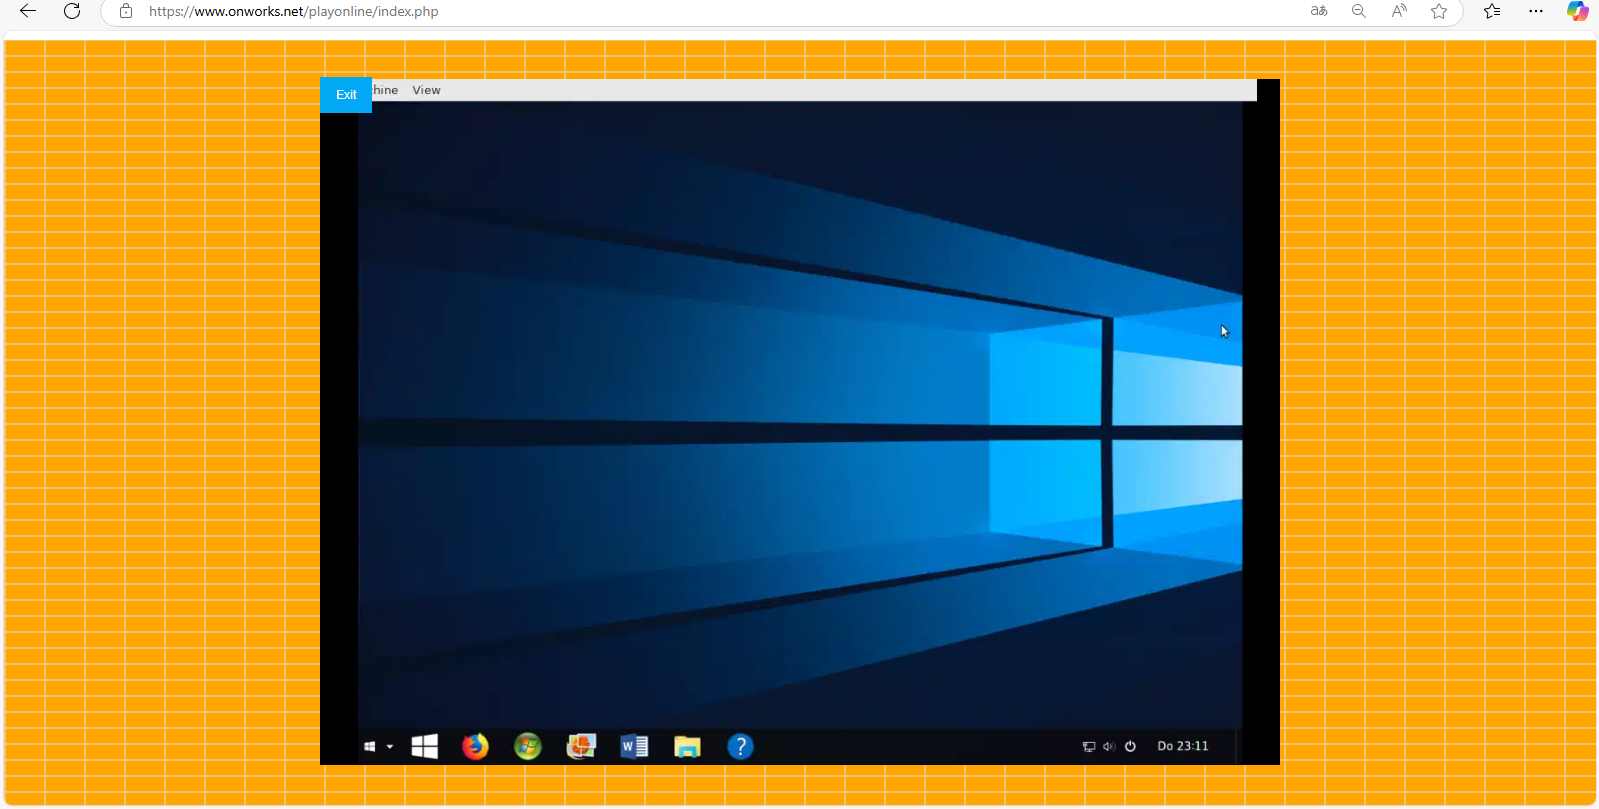Viewport: 1599px width, 809px height.
Task: Click the volume speaker tray icon
Action: [x=1109, y=746]
